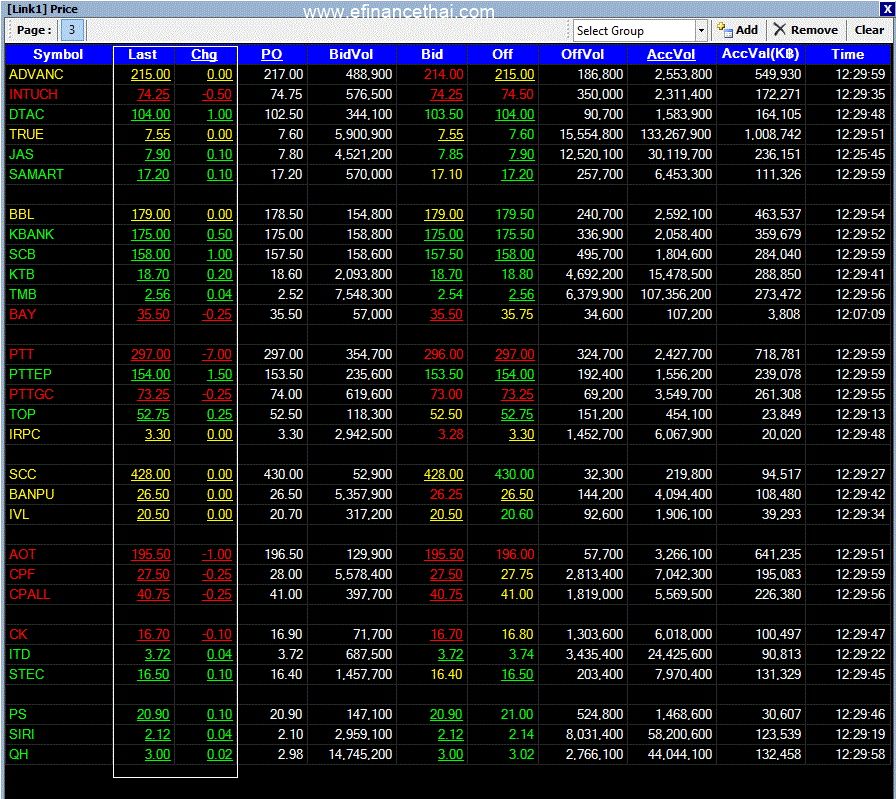896x799 pixels.
Task: Select the BANPU symbol
Action: point(31,494)
